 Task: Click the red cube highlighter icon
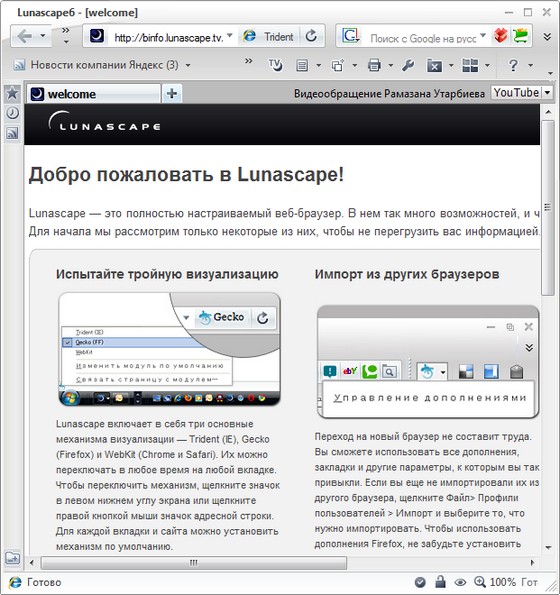[500, 36]
